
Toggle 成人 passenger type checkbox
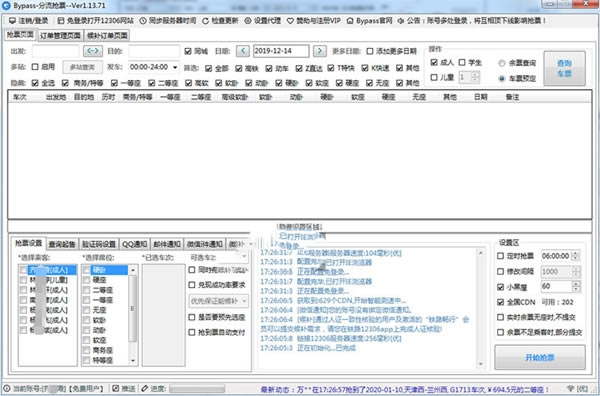click(434, 62)
